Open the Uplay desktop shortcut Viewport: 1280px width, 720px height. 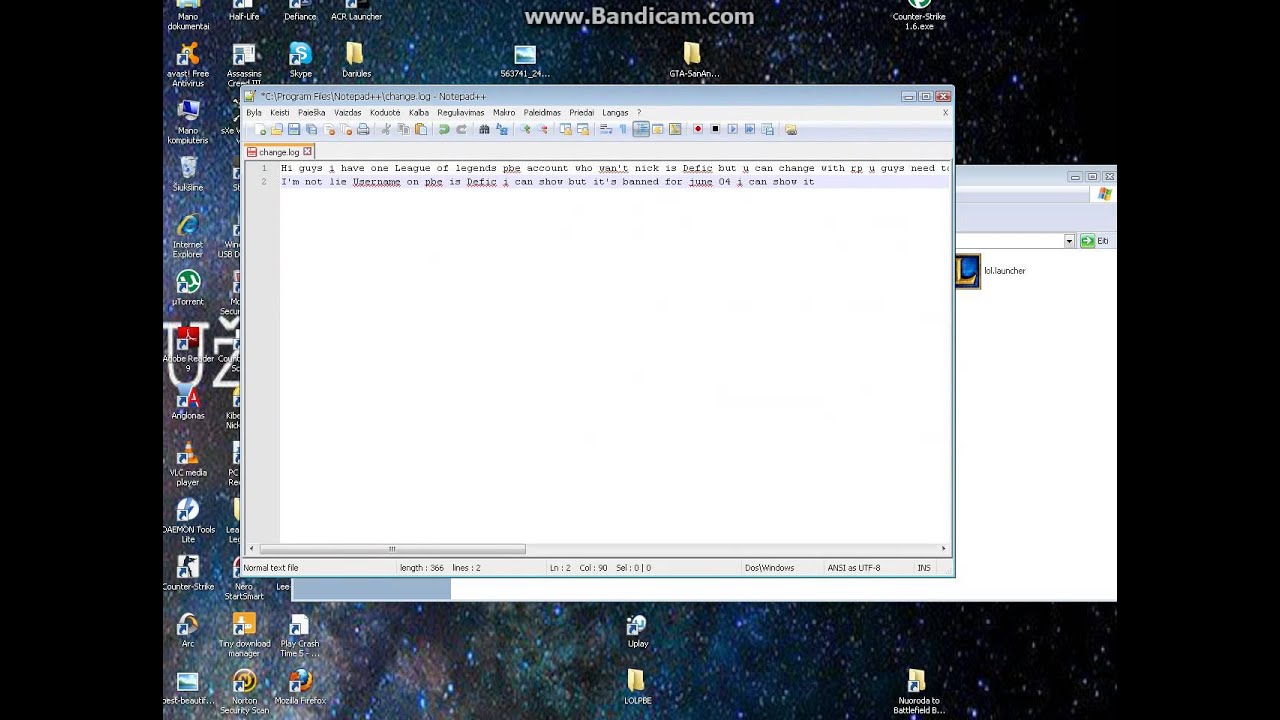[637, 631]
